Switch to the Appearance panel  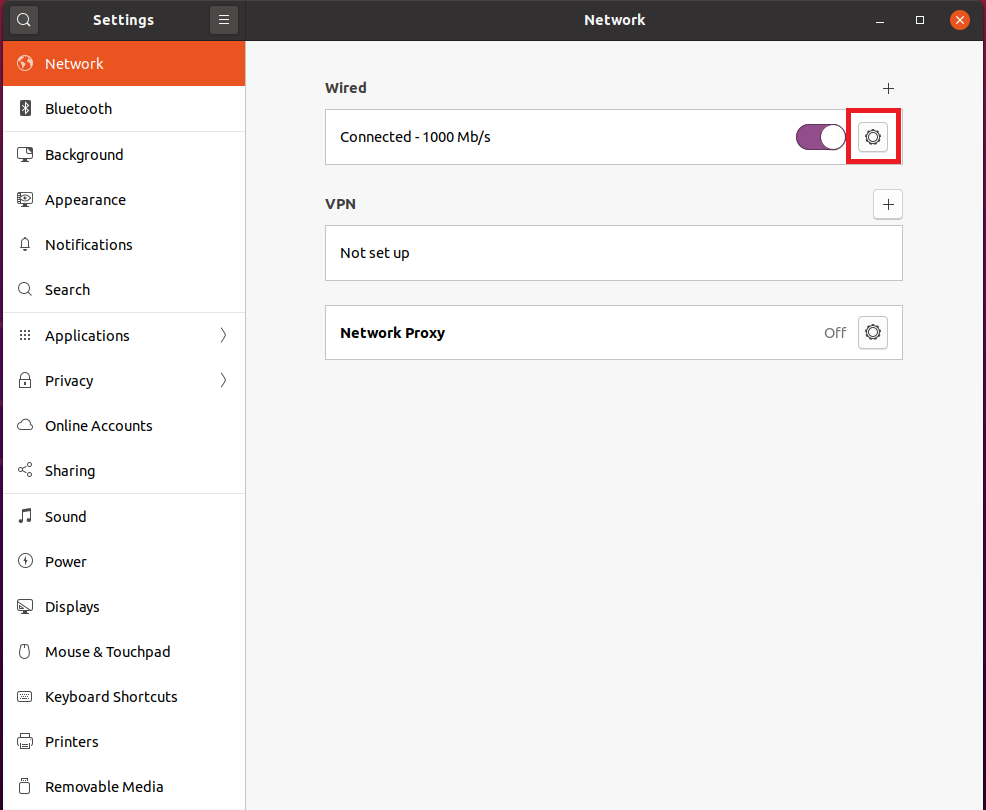85,200
